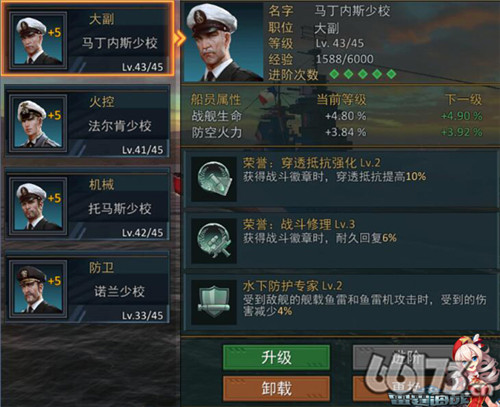
Task: Click 水下防护专家 shield torpedo skill icon
Action: tap(214, 302)
